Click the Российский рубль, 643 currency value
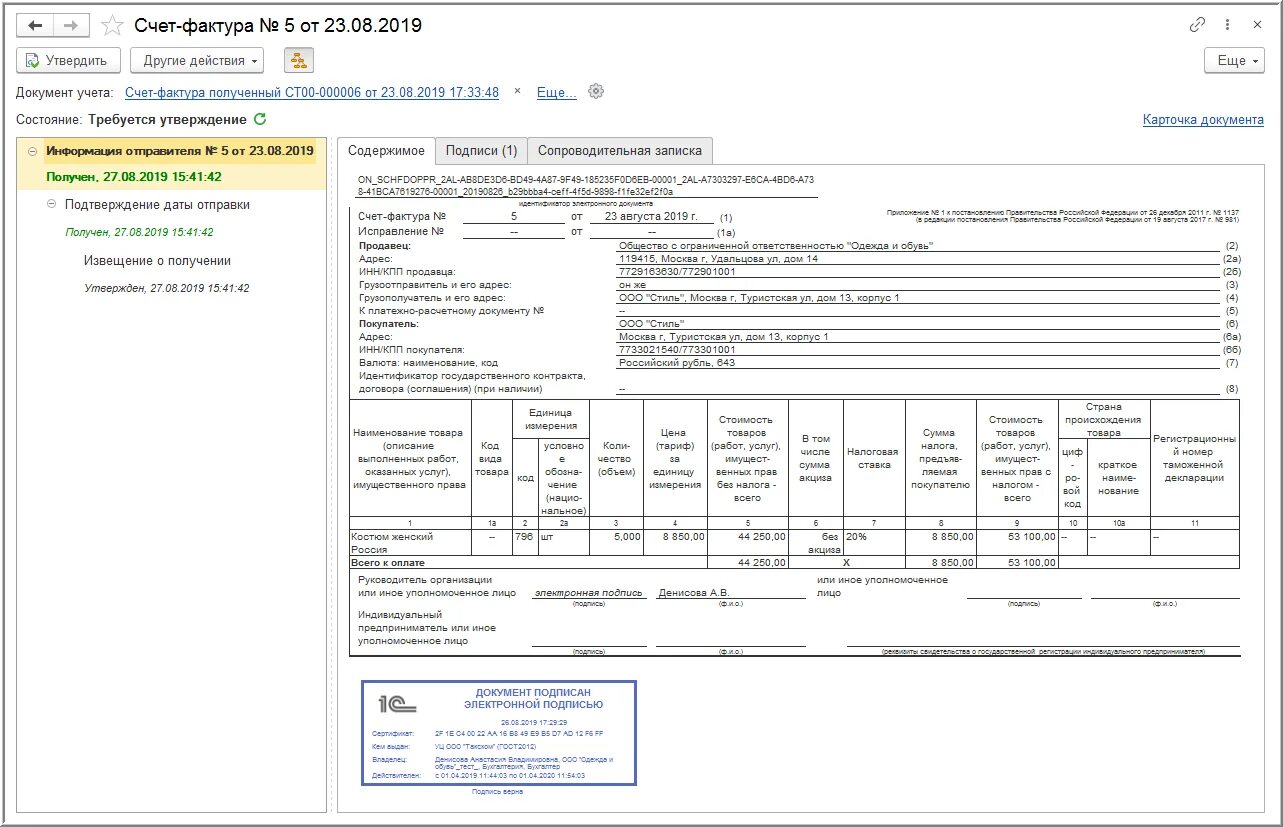This screenshot has height=827, width=1283. tap(677, 363)
